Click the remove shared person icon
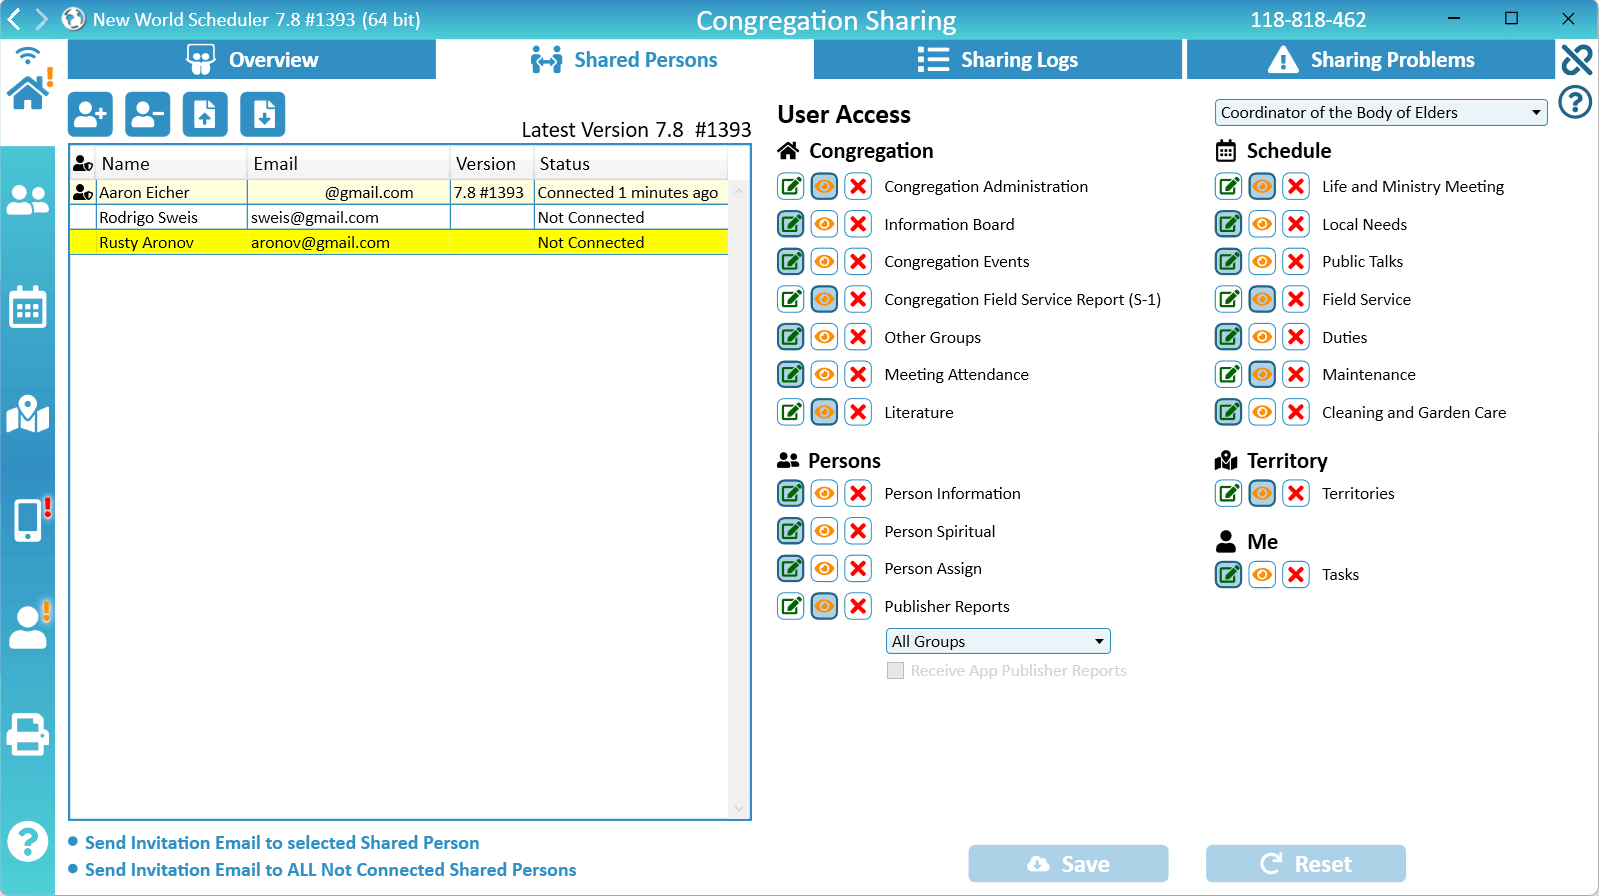 coord(147,115)
